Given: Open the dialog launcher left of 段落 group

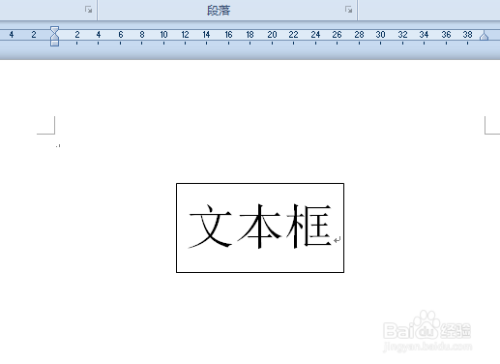Looking at the screenshot, I should click(x=88, y=10).
